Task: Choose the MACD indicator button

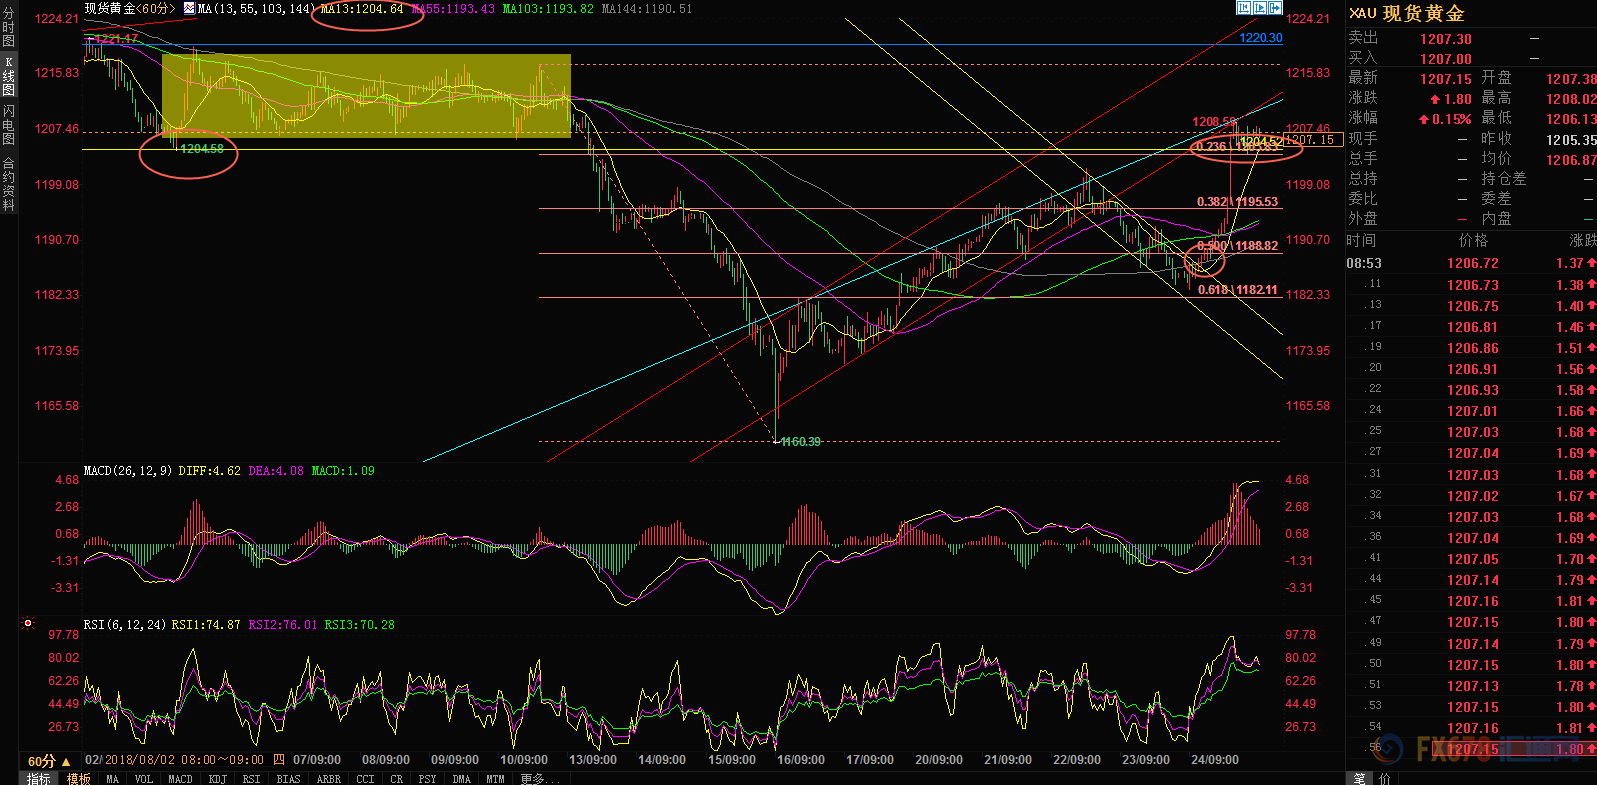Action: pos(180,778)
